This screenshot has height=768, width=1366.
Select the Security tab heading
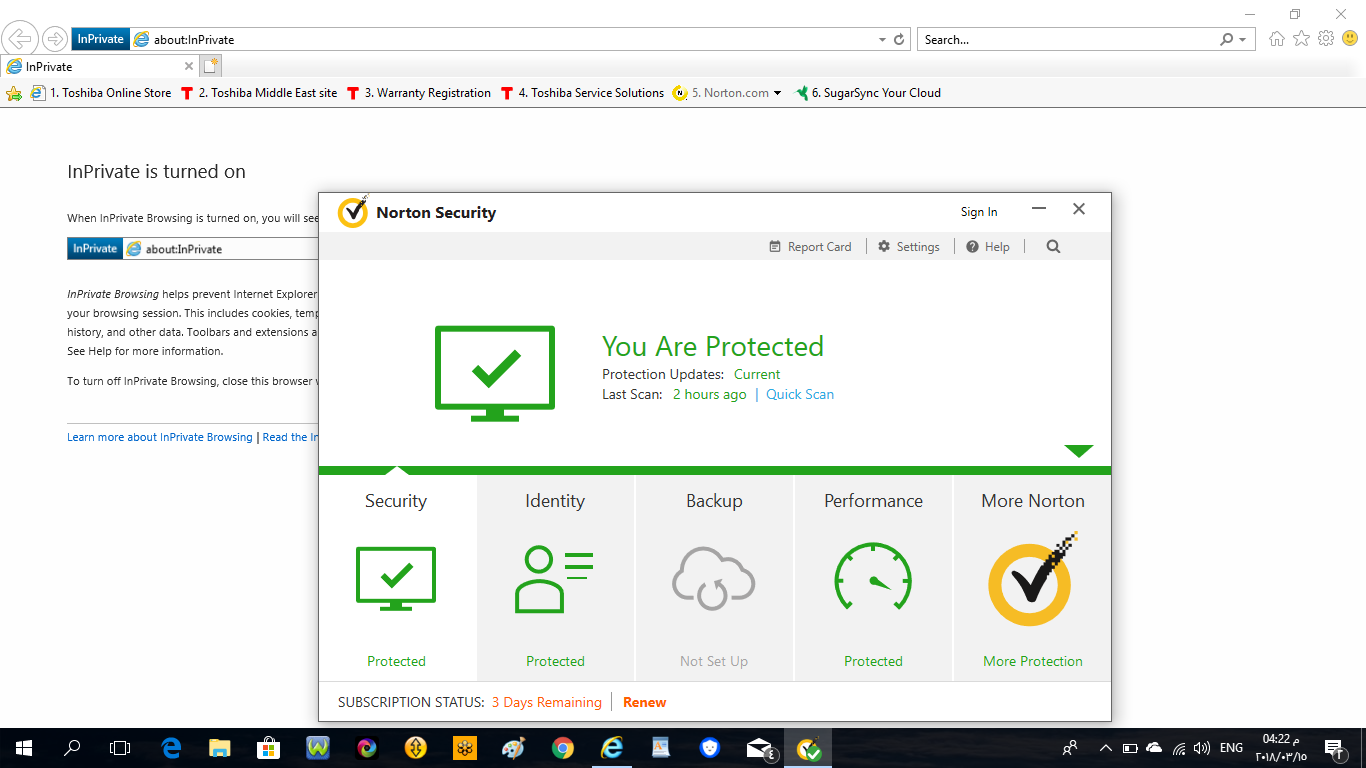396,501
